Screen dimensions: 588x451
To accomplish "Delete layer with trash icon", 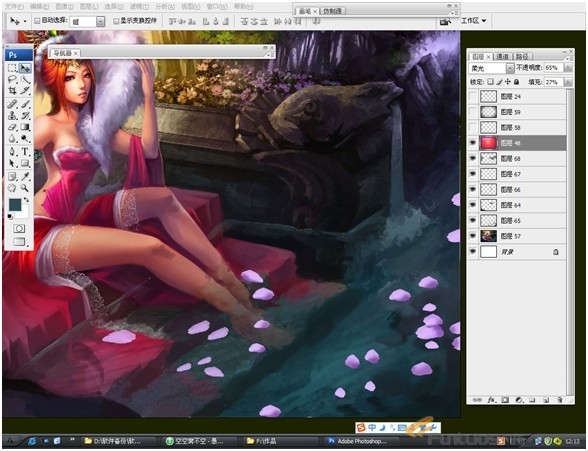I will [x=560, y=400].
